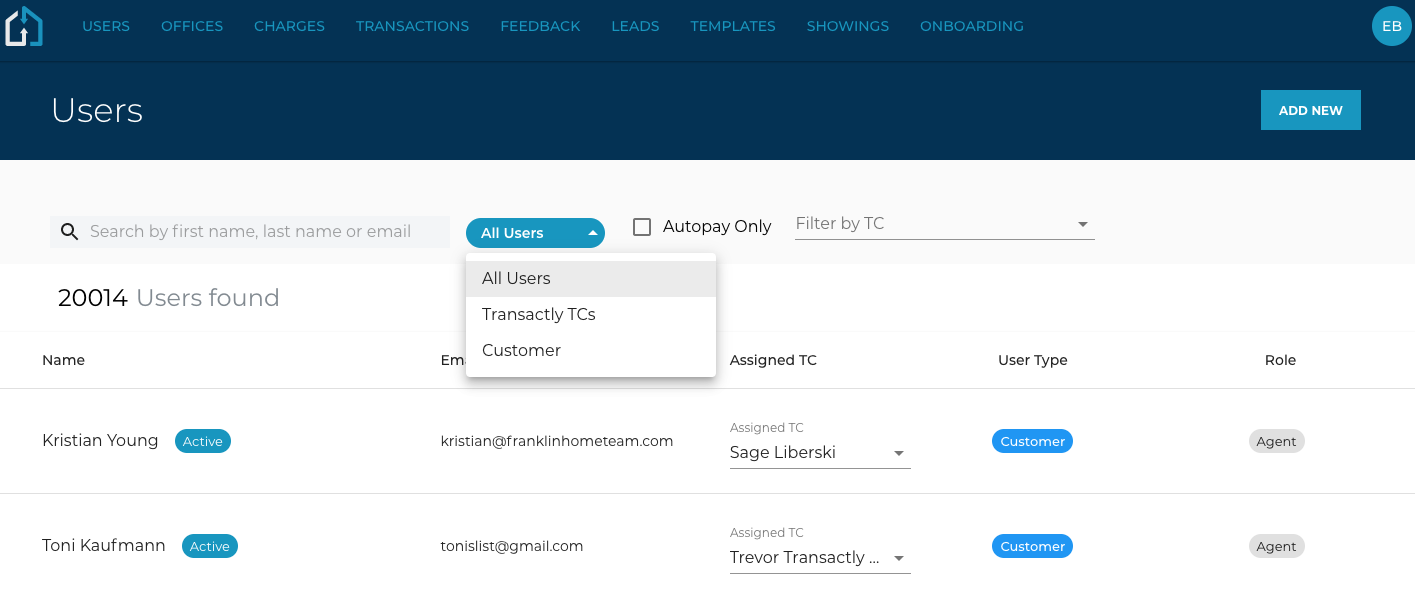The image size is (1415, 597).
Task: Click the Transactly home logo icon
Action: [24, 27]
